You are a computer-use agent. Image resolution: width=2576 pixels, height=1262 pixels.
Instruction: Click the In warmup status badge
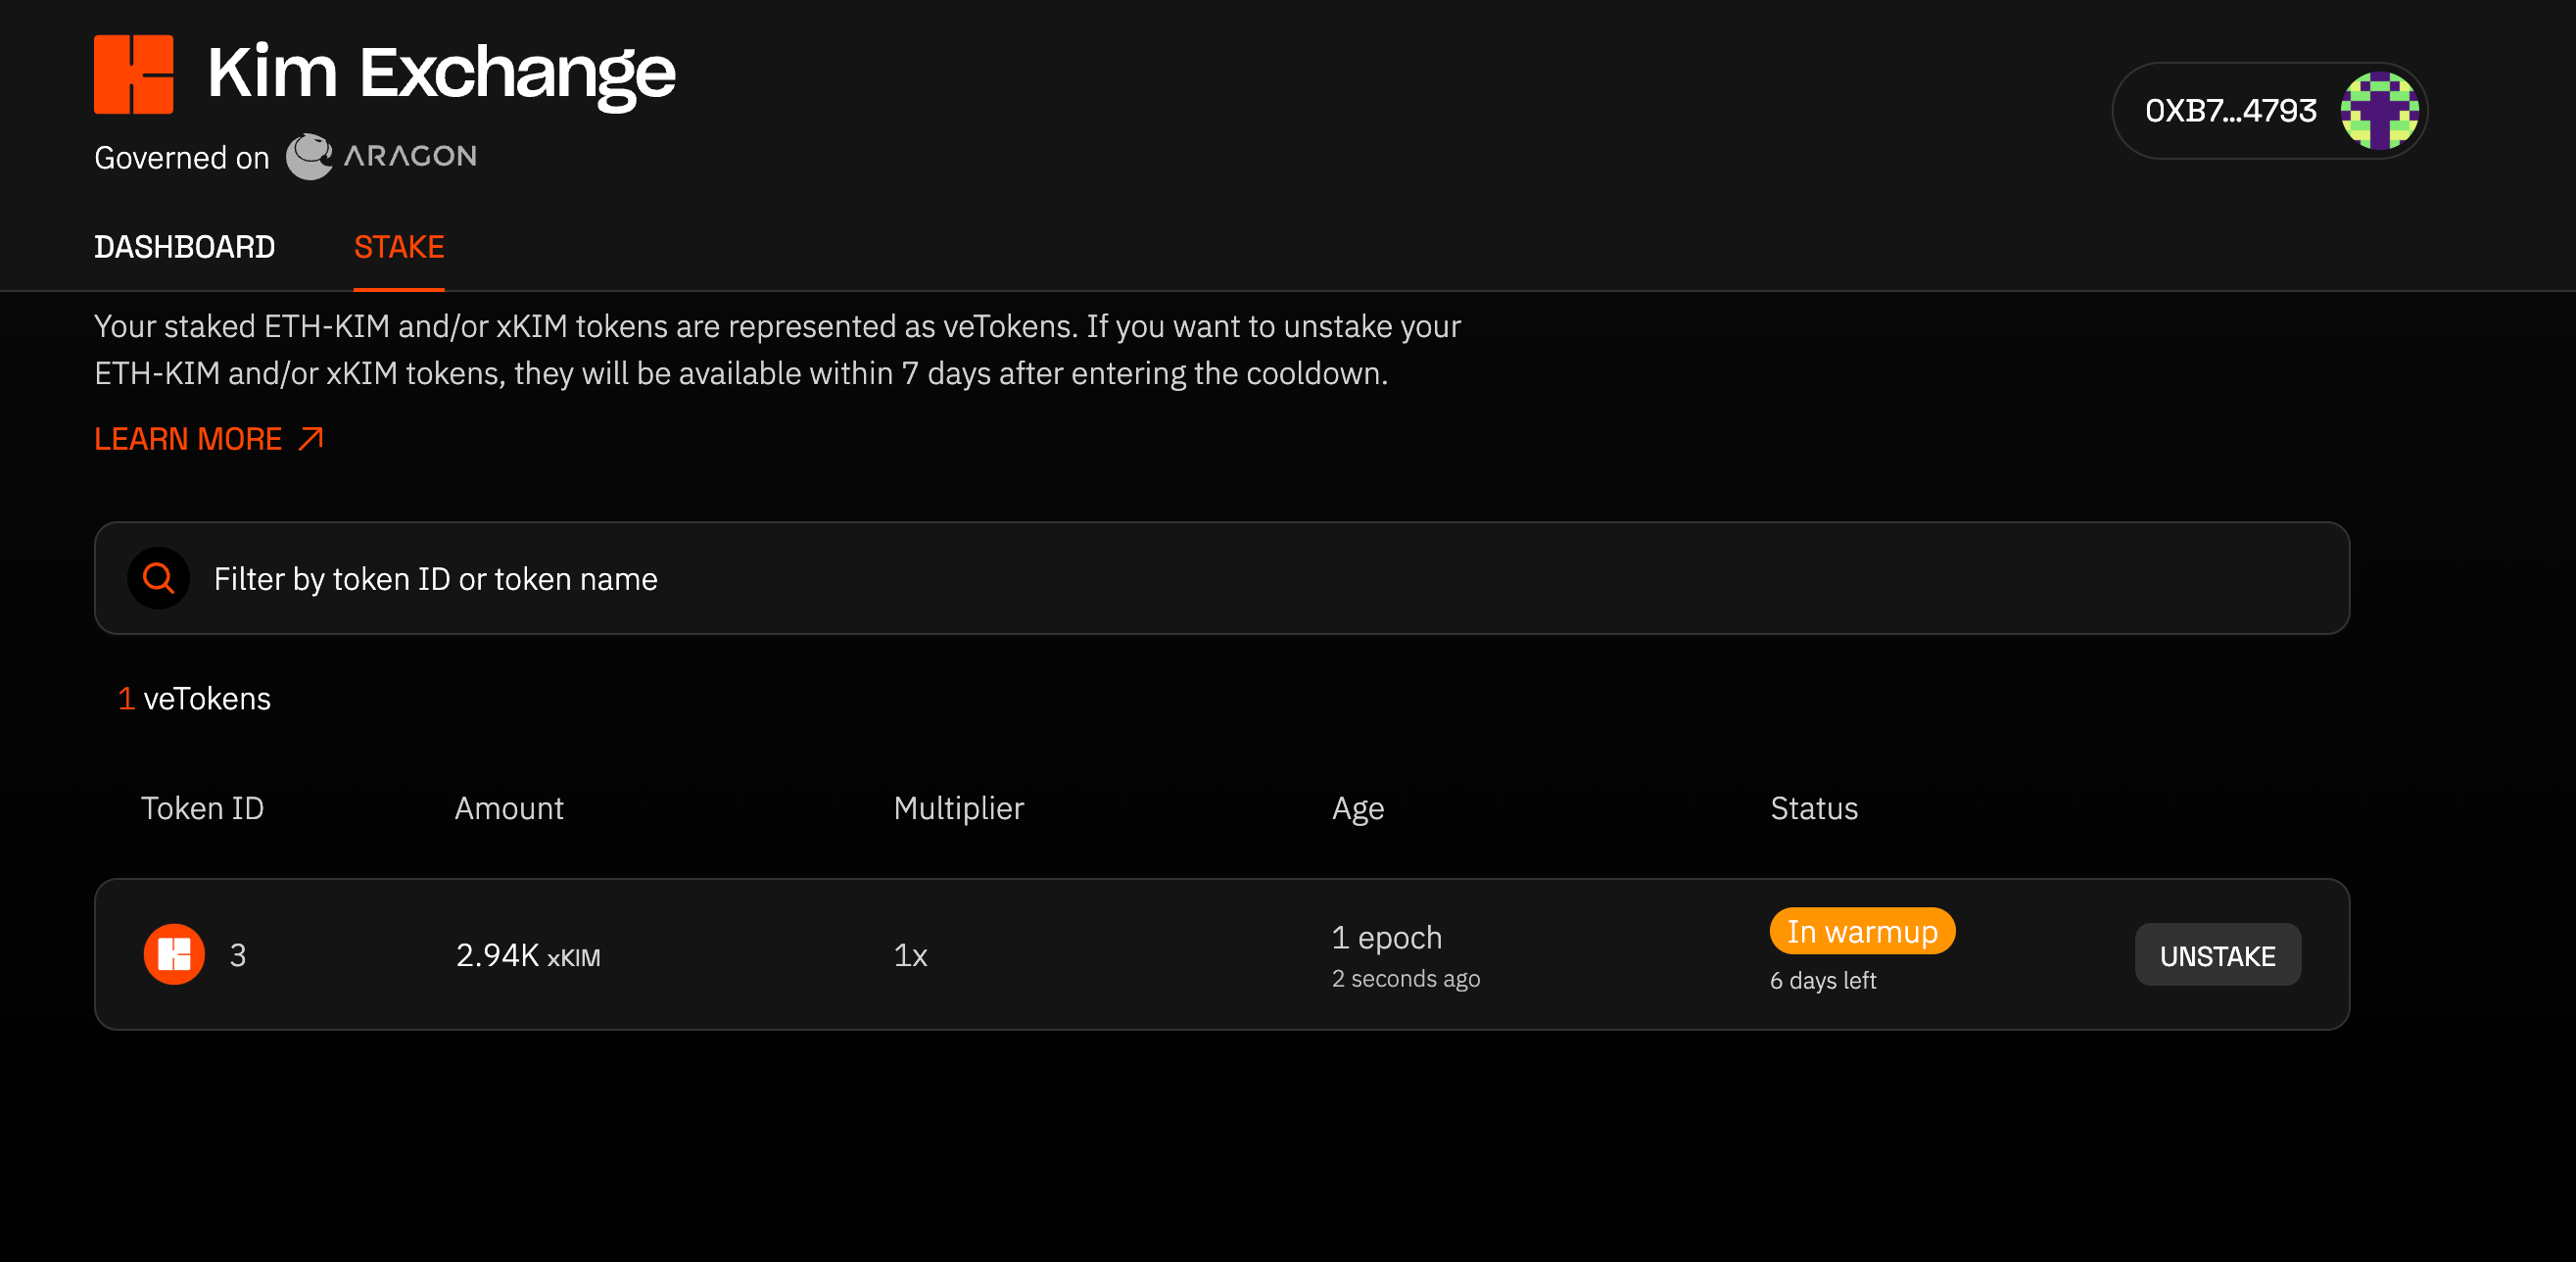pos(1862,931)
